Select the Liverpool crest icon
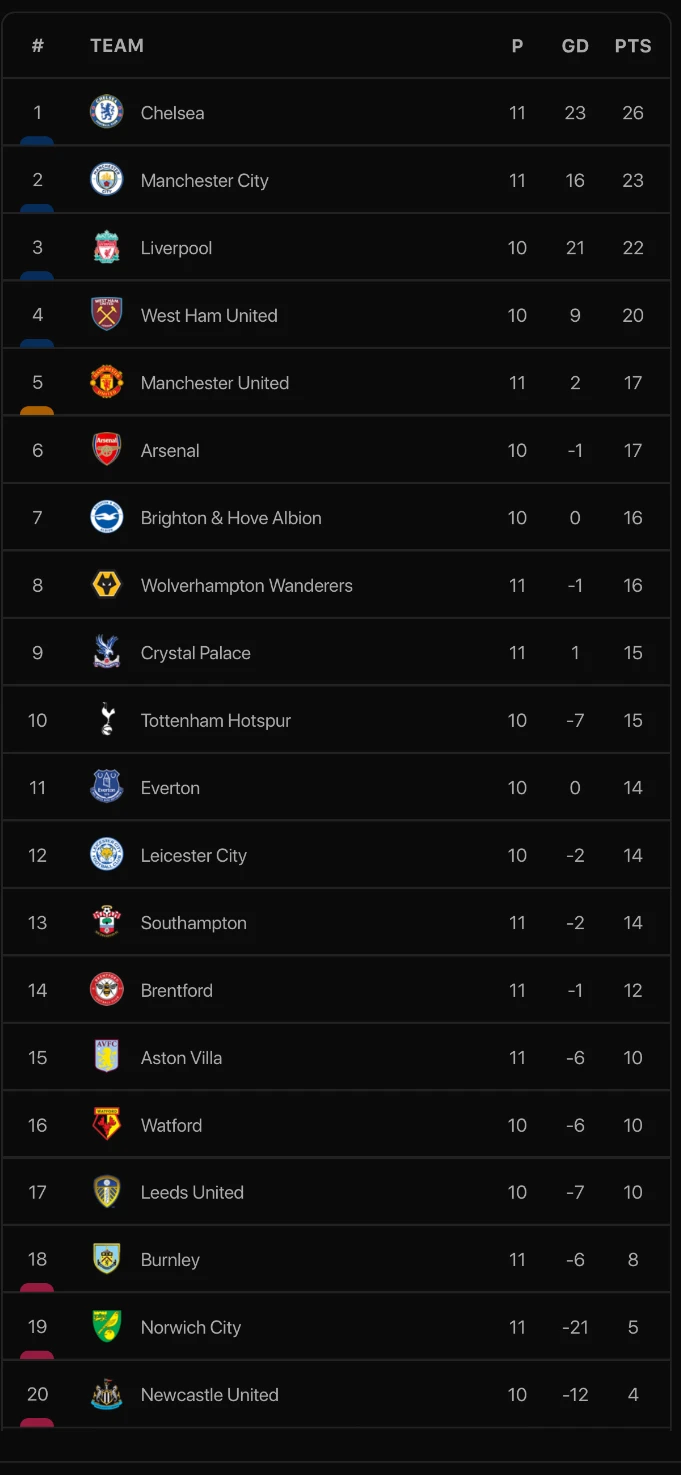 107,247
